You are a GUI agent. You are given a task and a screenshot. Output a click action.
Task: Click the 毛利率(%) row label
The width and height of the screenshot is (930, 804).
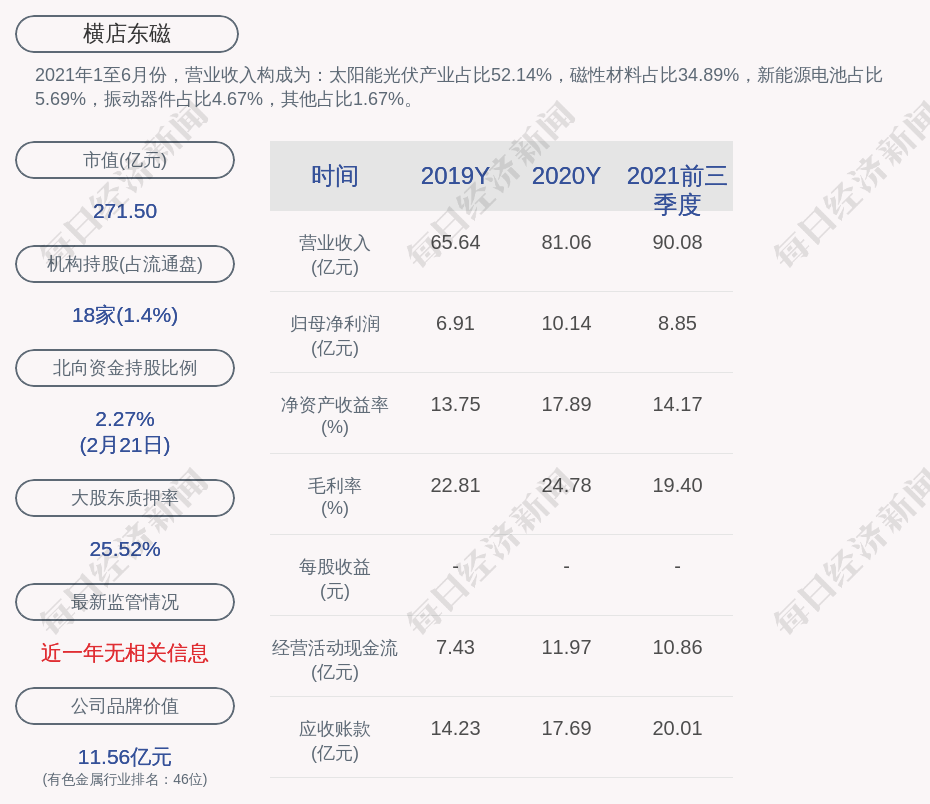tap(335, 497)
